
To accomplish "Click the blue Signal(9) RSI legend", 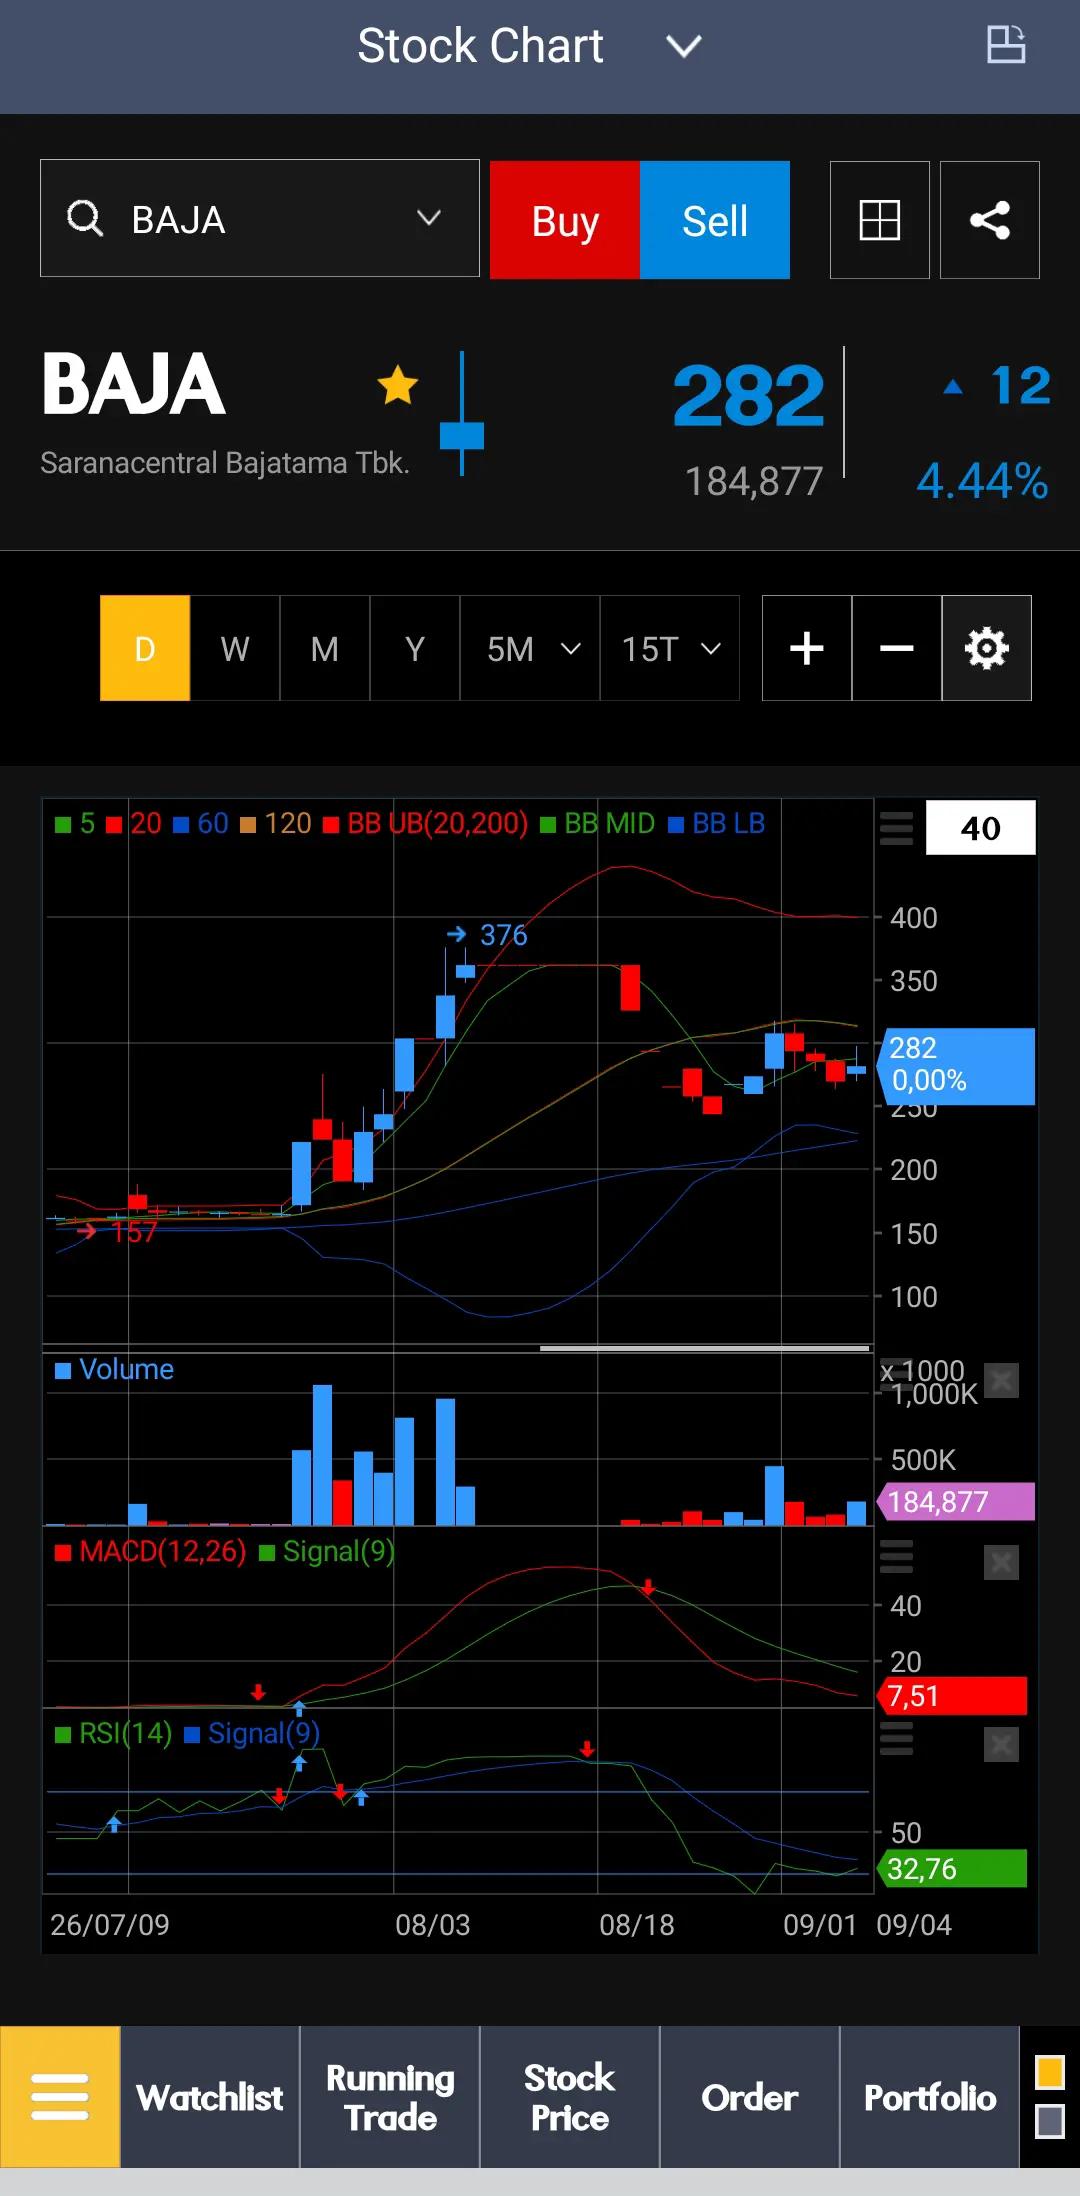I will [x=252, y=1733].
